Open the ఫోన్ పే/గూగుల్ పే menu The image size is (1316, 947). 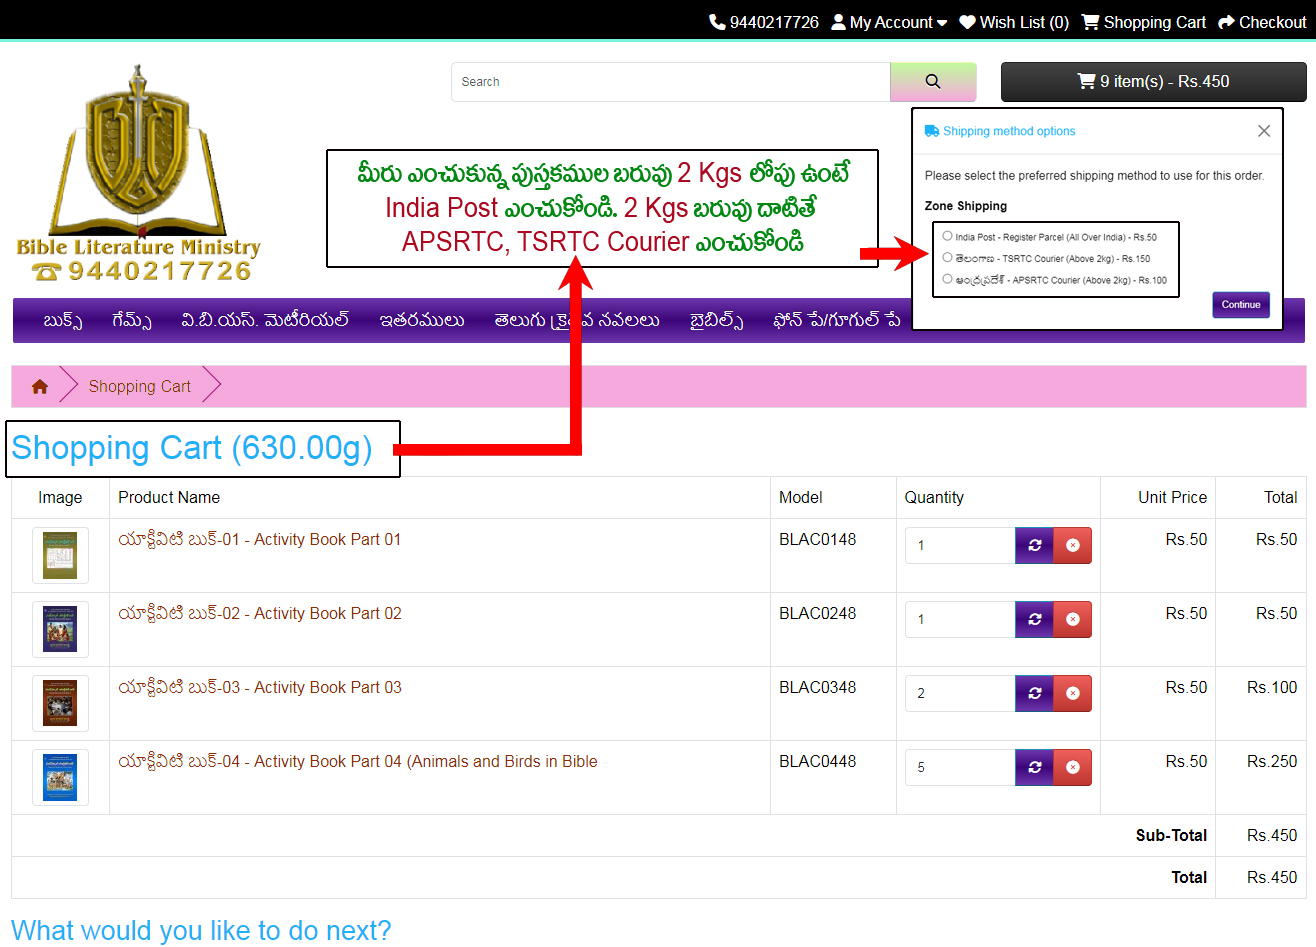pyautogui.click(x=836, y=320)
